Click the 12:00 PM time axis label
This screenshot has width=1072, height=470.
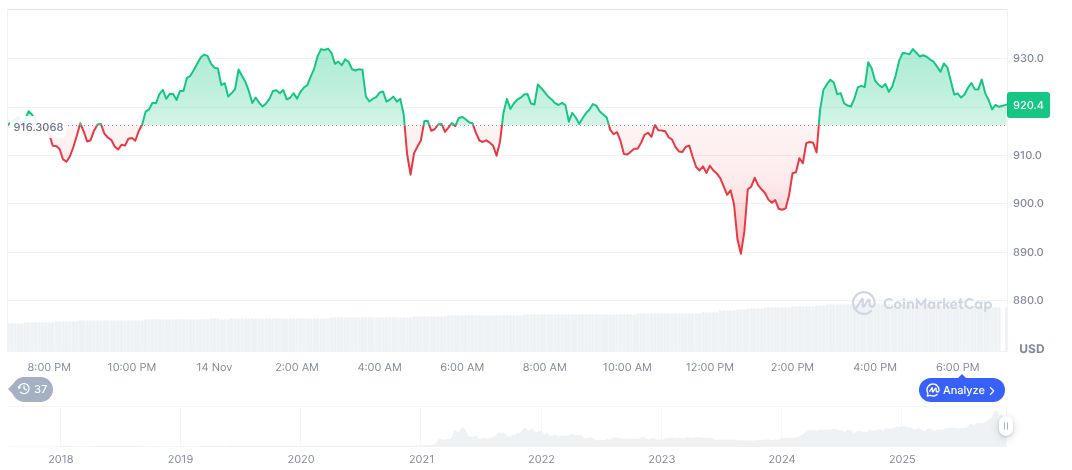(709, 367)
